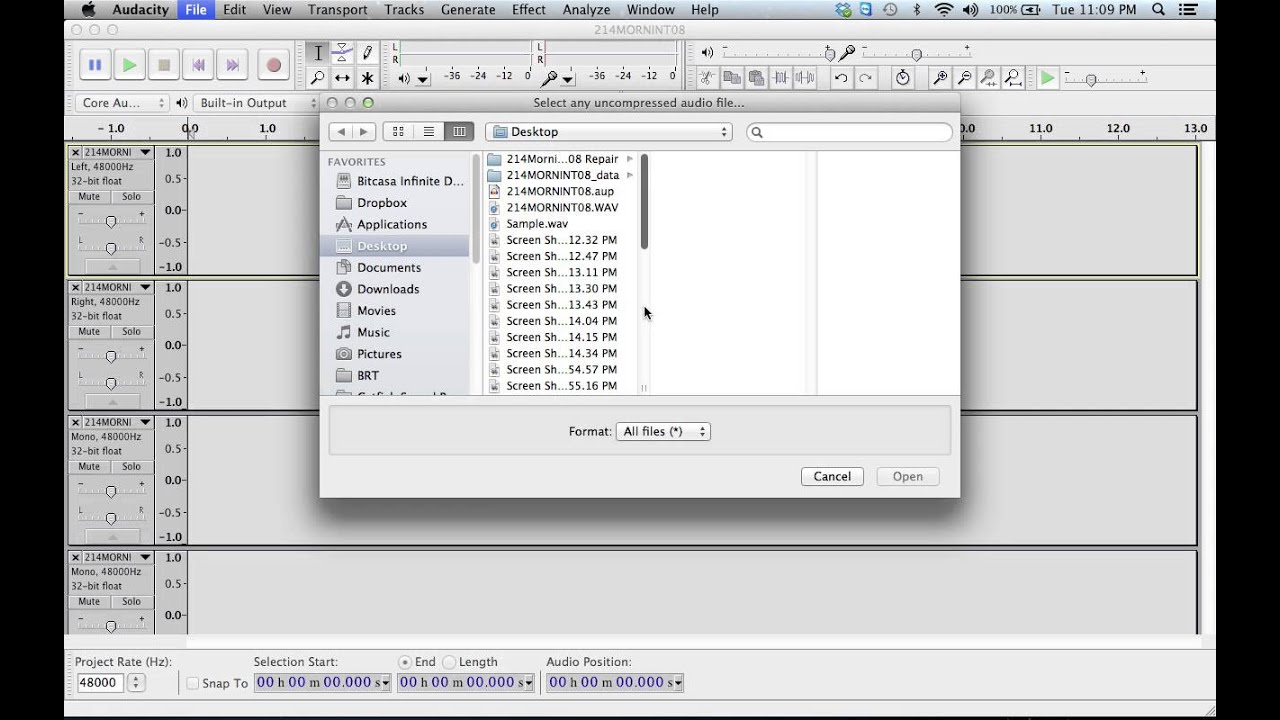
Task: Select the Multi-Tool asterisk icon
Action: 367,77
